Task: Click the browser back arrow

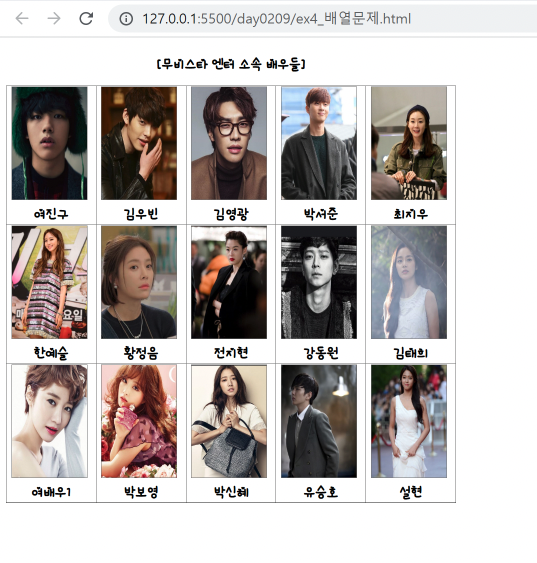Action: [22, 18]
